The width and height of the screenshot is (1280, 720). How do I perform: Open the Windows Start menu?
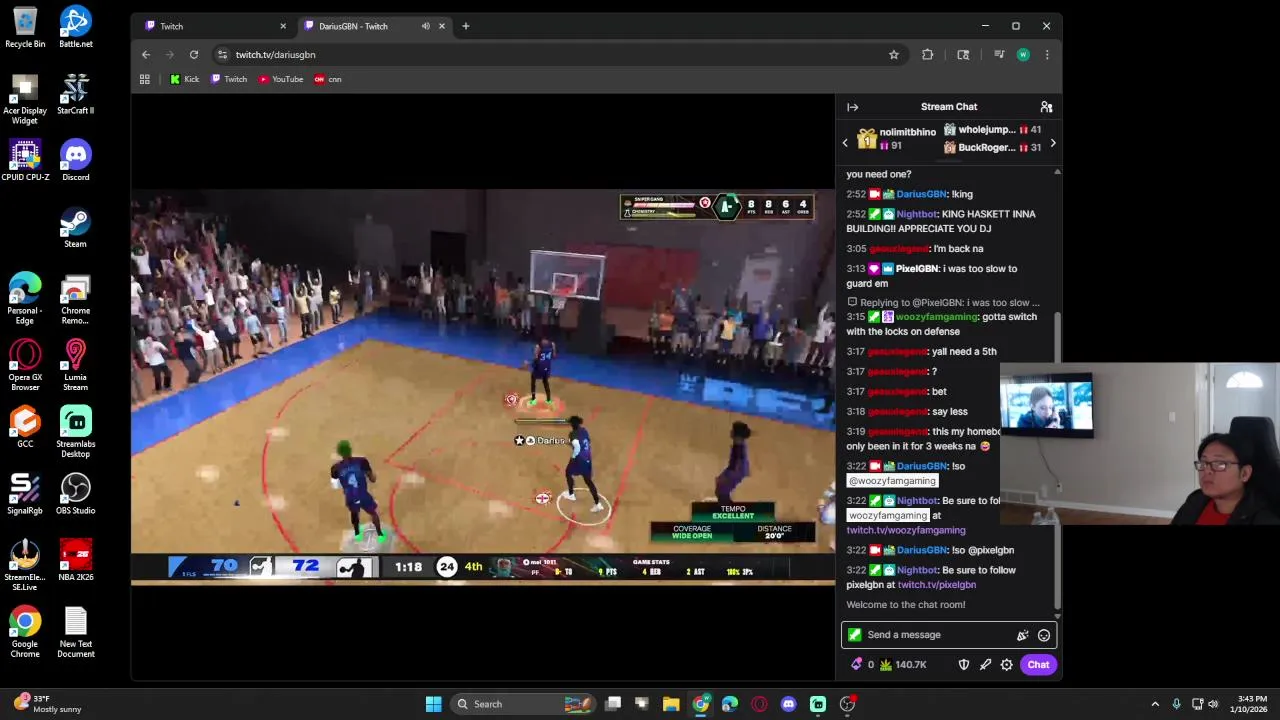(433, 704)
